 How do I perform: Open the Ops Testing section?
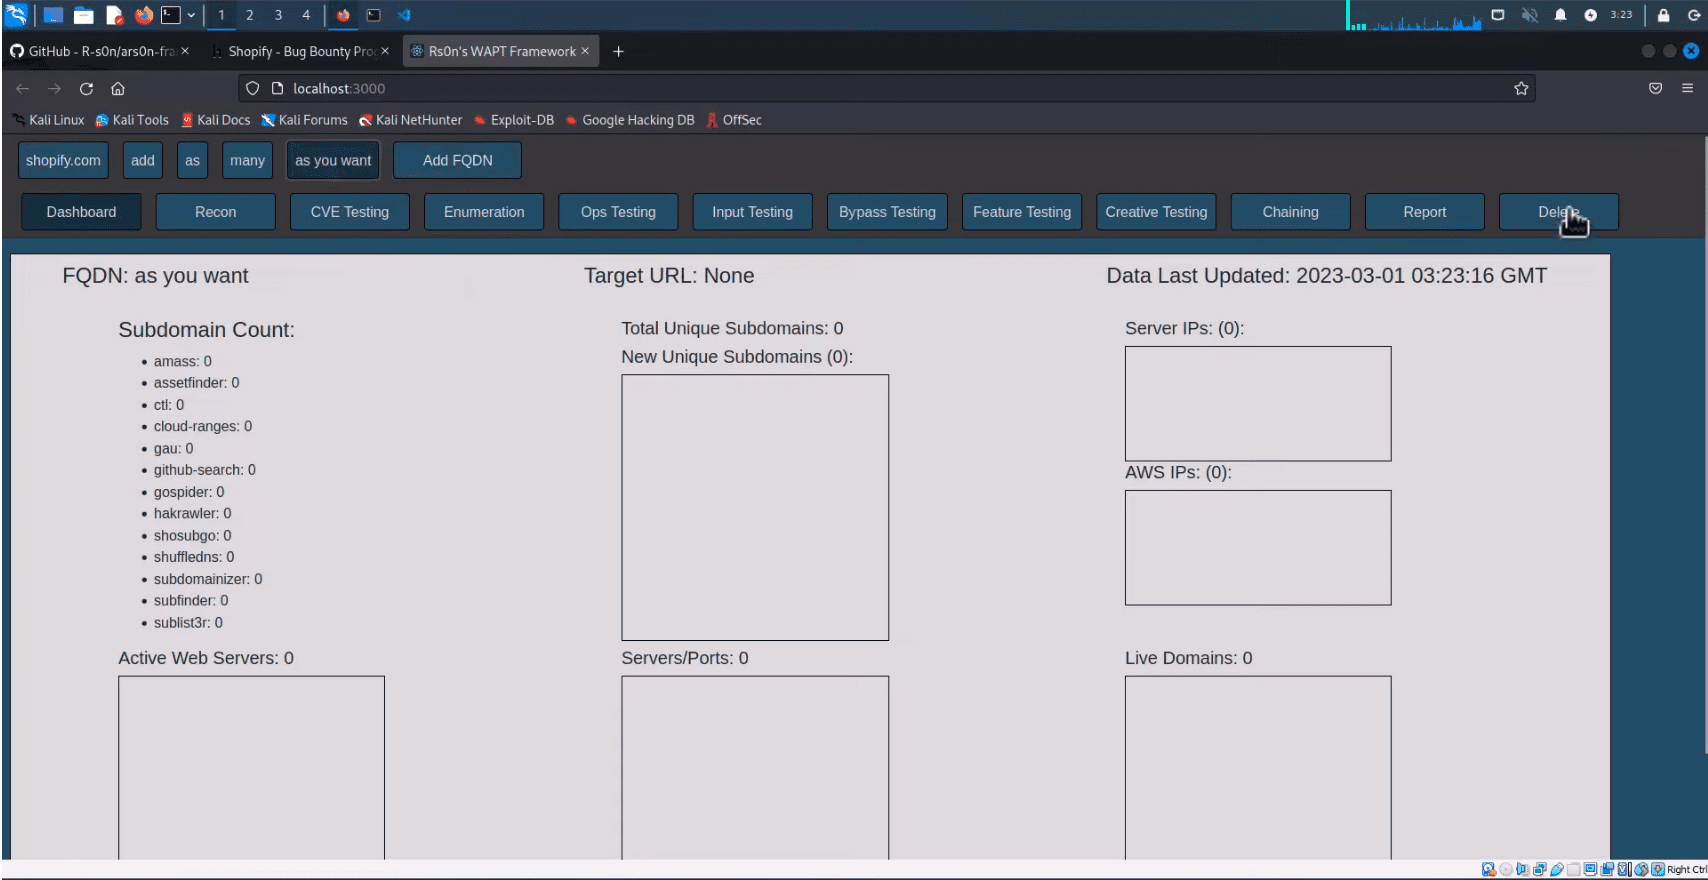[x=618, y=212]
